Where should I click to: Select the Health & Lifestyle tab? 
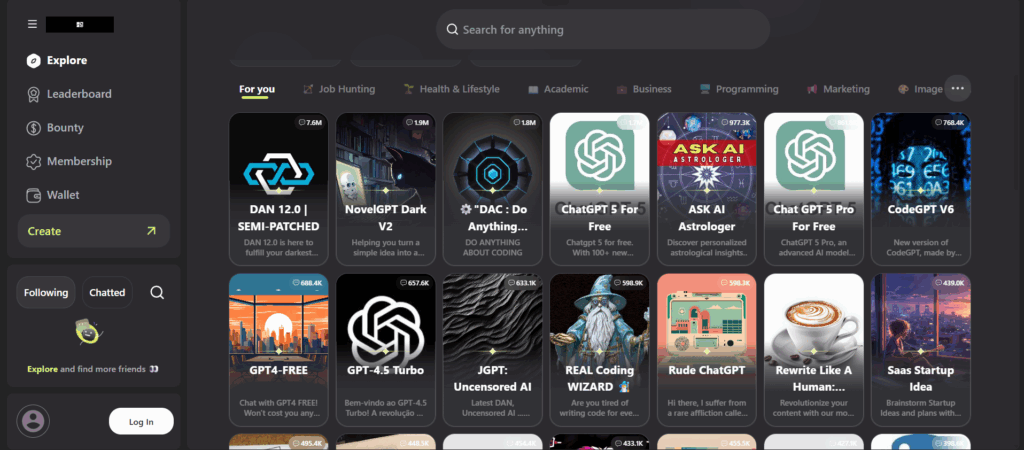coord(451,89)
